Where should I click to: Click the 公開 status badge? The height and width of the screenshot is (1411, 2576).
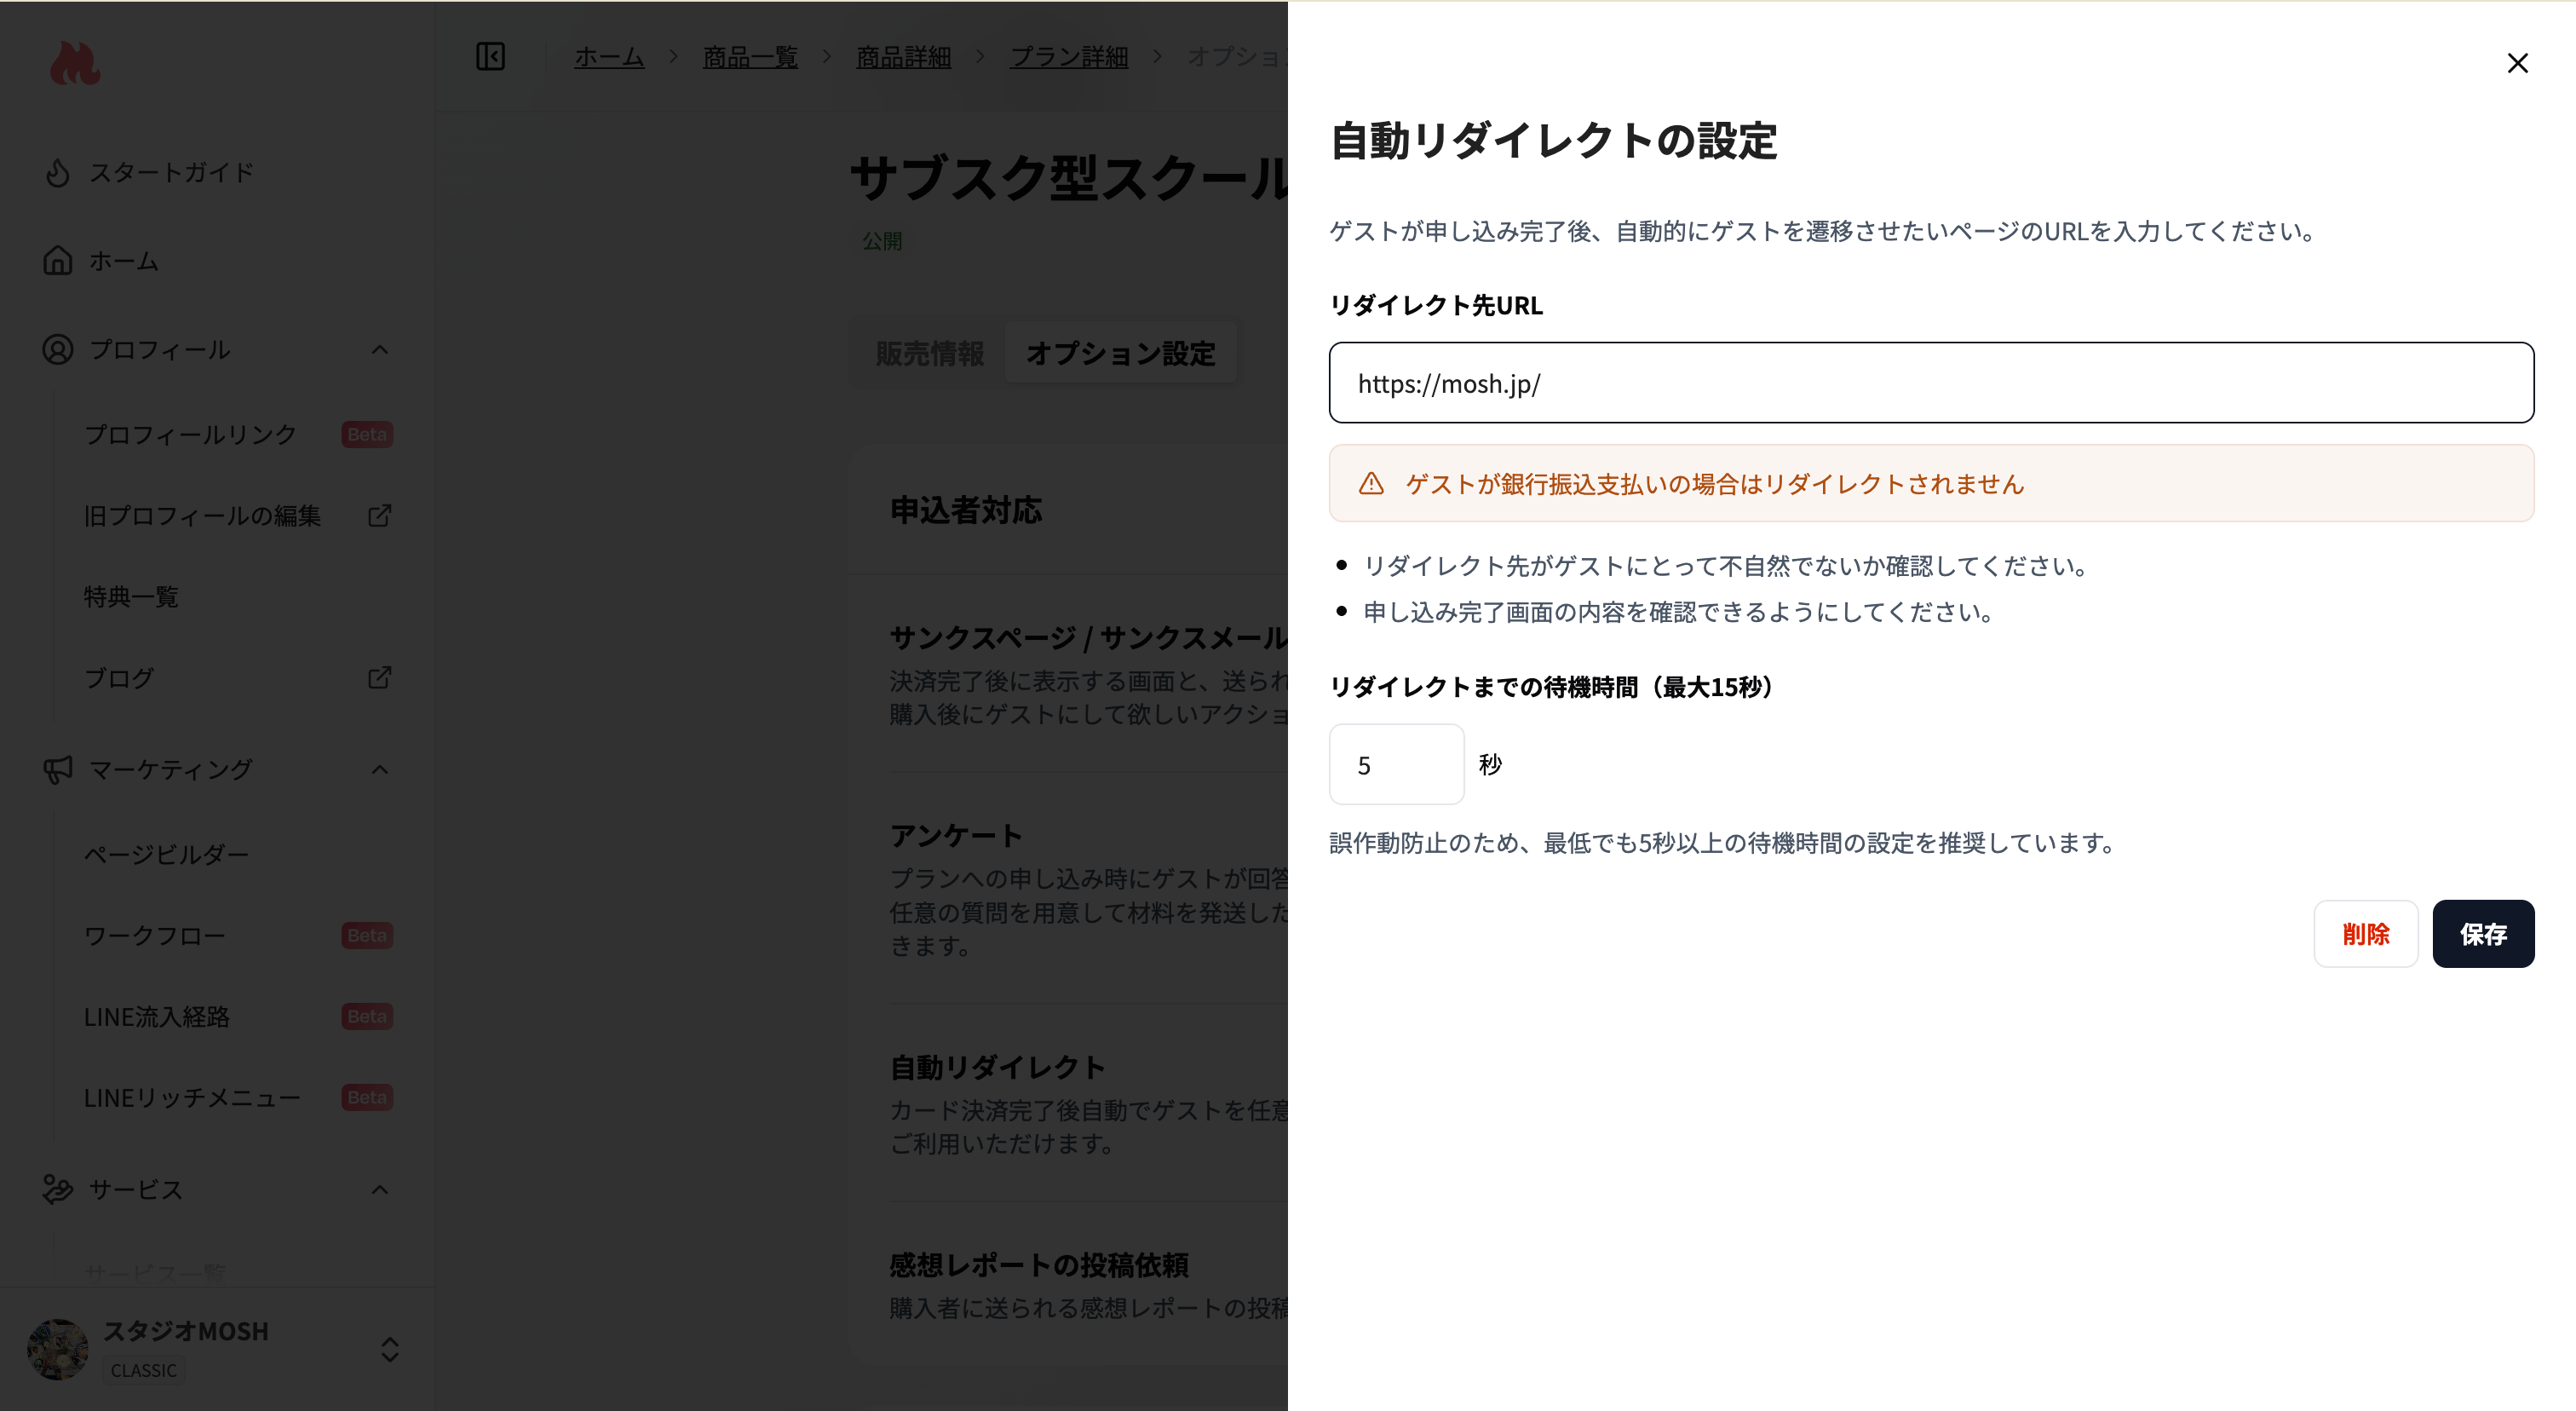(882, 241)
